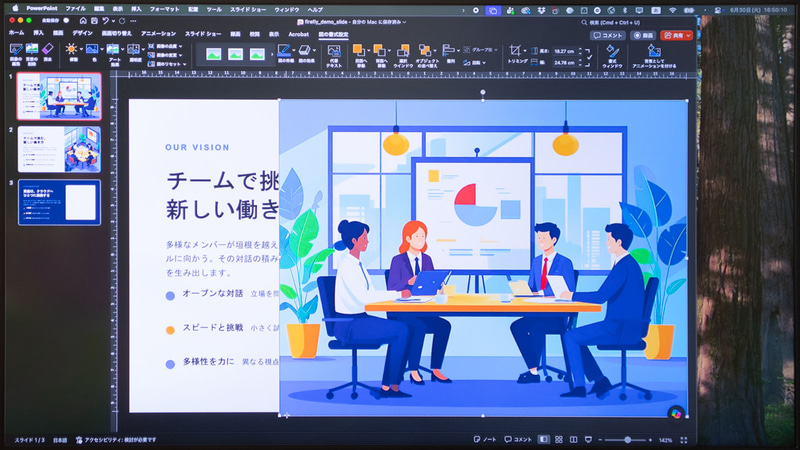Click the Reorder Objects (オブジェクトの並べ替え) icon
The image size is (800, 450).
coord(424,50)
